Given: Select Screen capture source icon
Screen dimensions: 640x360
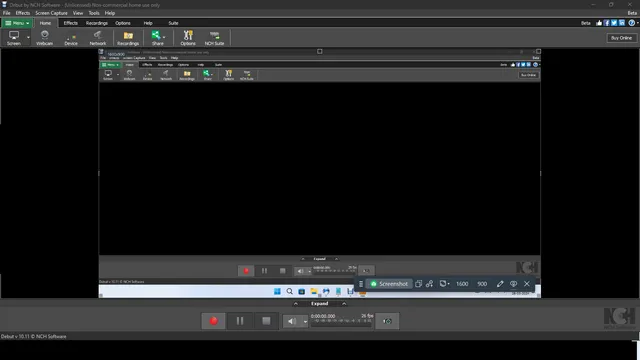Looking at the screenshot, I should coord(14,38).
